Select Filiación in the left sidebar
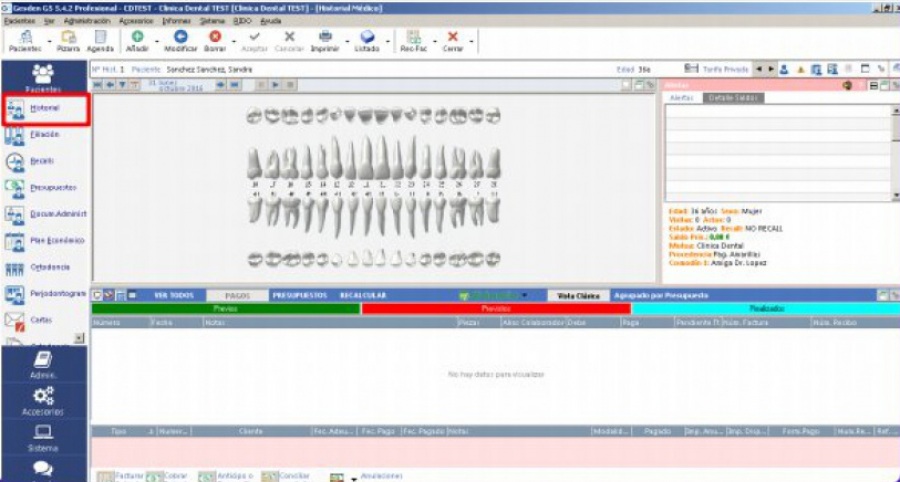Screen dimensions: 900x482 45,134
